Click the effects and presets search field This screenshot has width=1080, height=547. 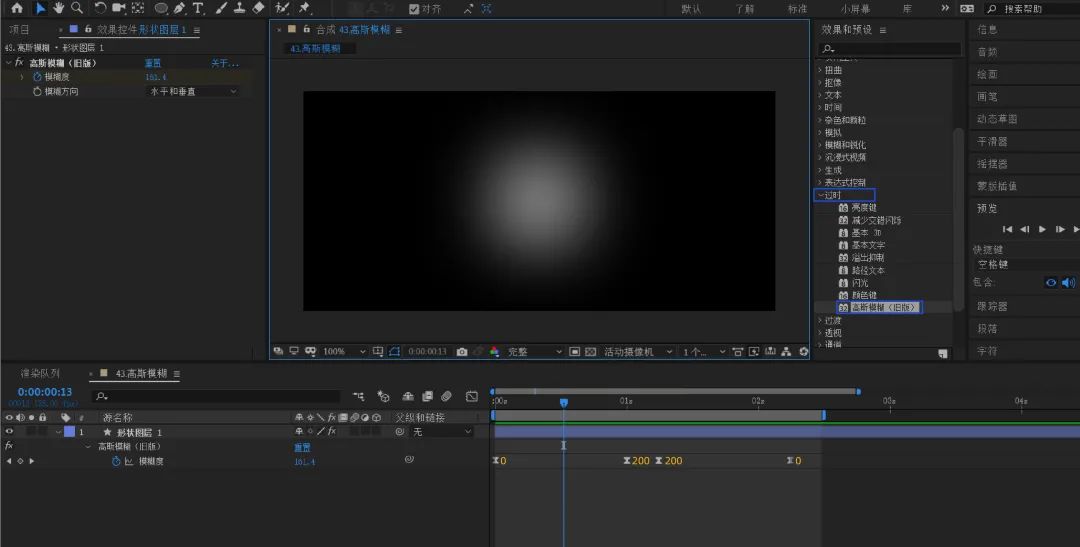click(889, 49)
